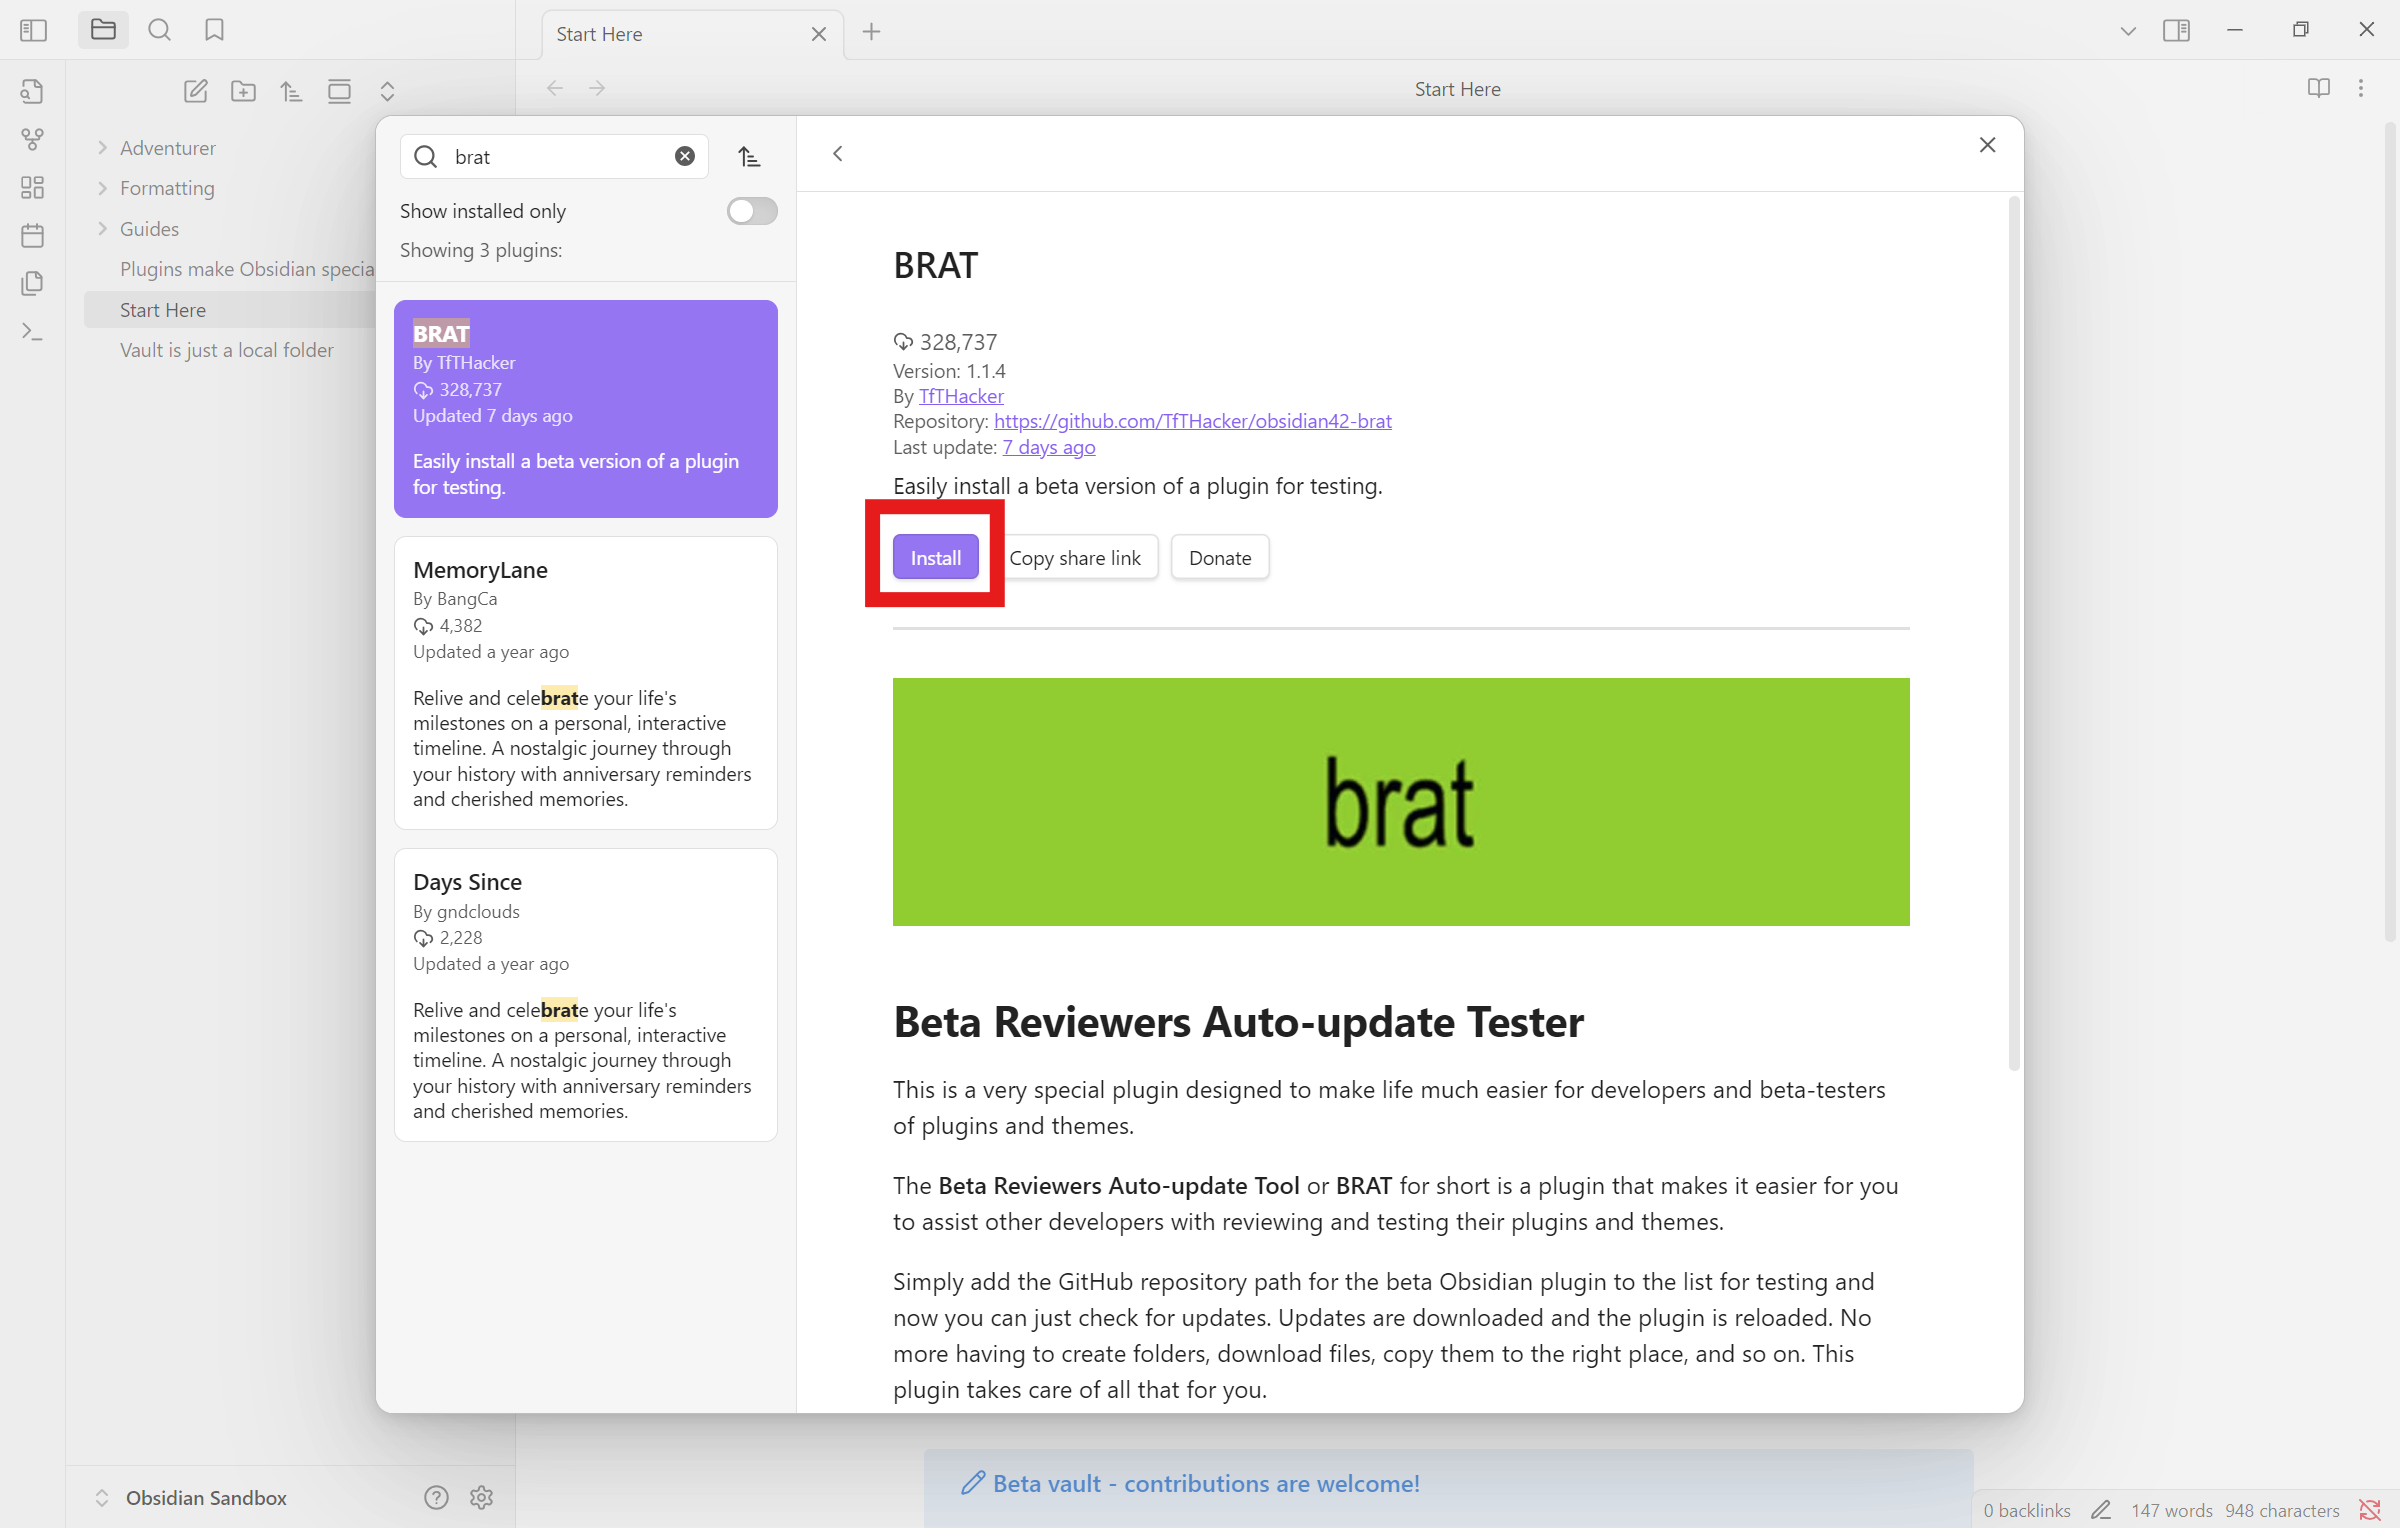2400x1528 pixels.
Task: Open the tab list dropdown arrow
Action: tap(2127, 31)
